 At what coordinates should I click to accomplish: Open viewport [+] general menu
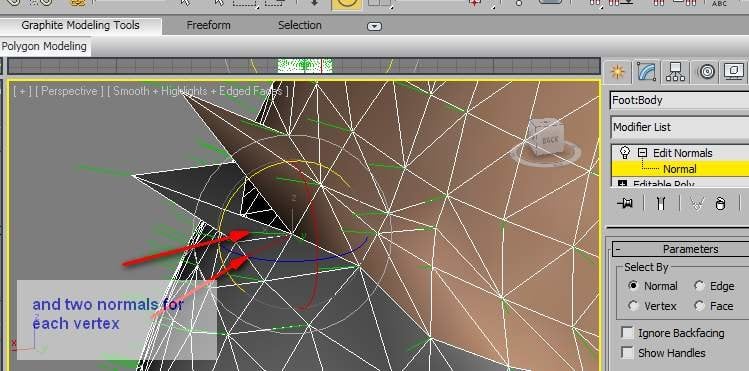21,91
